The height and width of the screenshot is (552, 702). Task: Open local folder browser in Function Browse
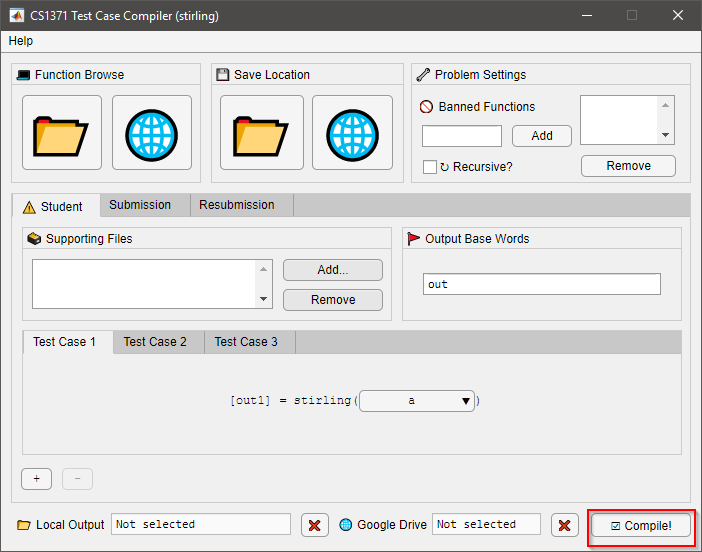point(62,133)
